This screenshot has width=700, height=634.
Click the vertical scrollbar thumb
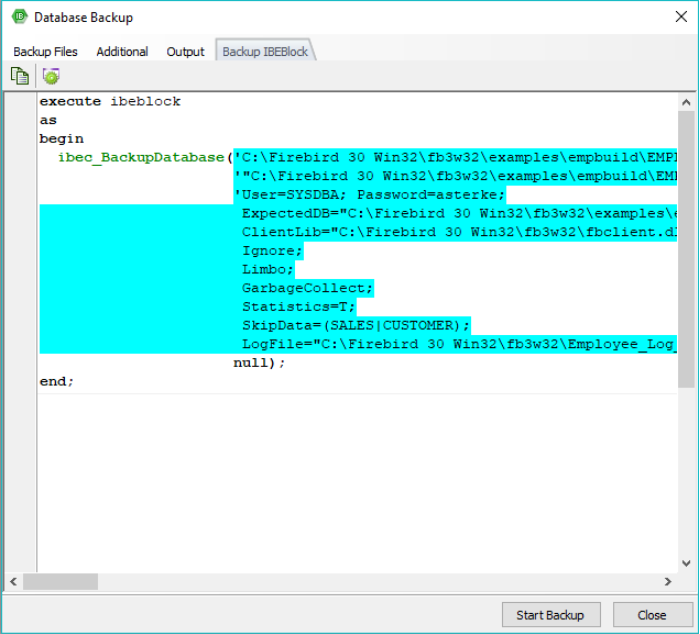[686, 250]
